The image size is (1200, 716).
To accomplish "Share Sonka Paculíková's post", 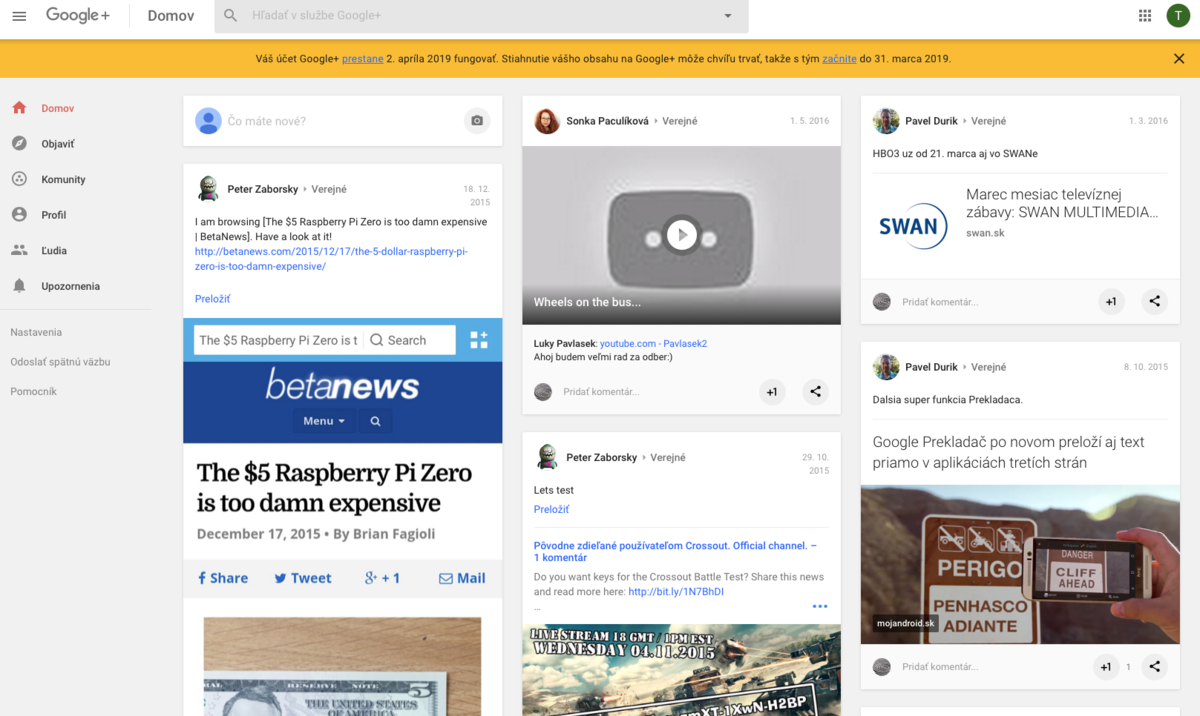I will pyautogui.click(x=815, y=392).
